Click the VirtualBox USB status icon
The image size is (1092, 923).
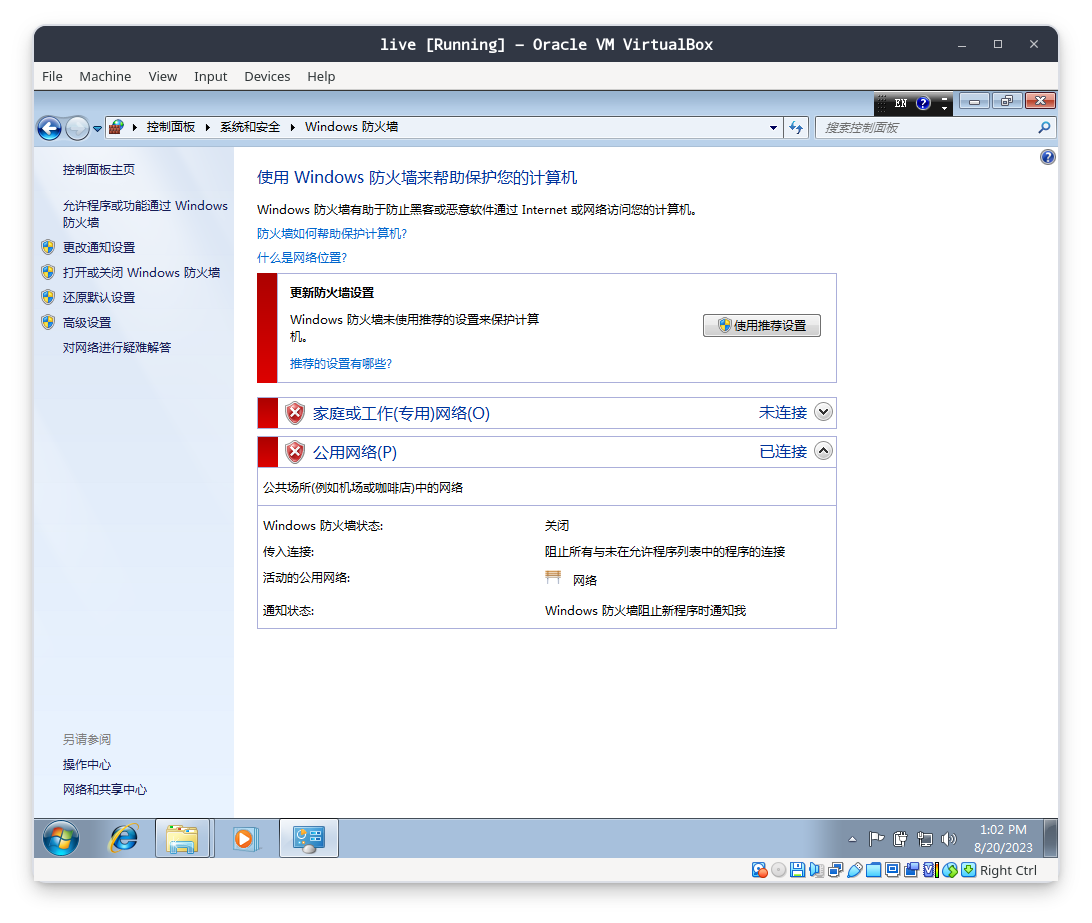(855, 870)
